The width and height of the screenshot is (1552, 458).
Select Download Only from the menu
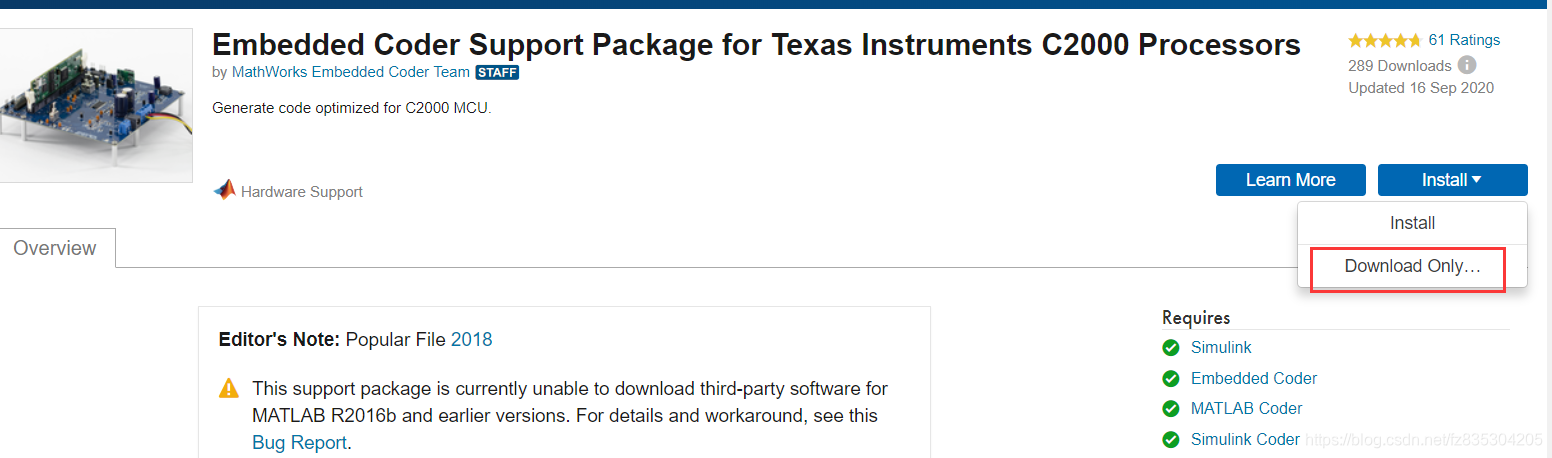pos(1411,266)
